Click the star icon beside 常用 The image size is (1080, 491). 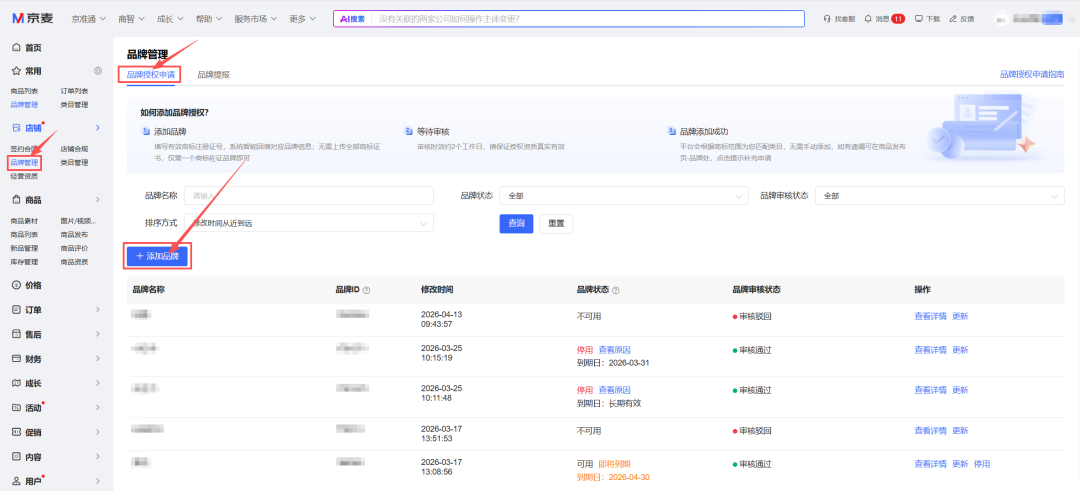click(17, 71)
